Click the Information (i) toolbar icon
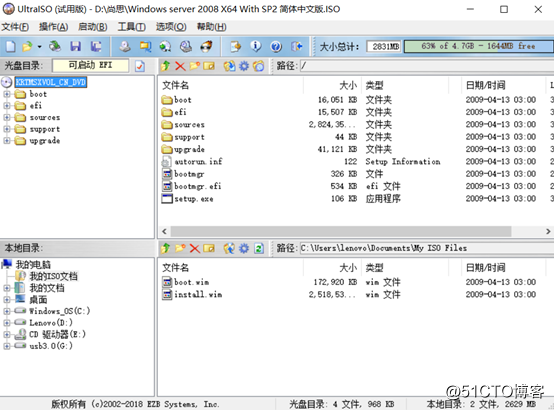The width and height of the screenshot is (554, 410). tap(256, 46)
